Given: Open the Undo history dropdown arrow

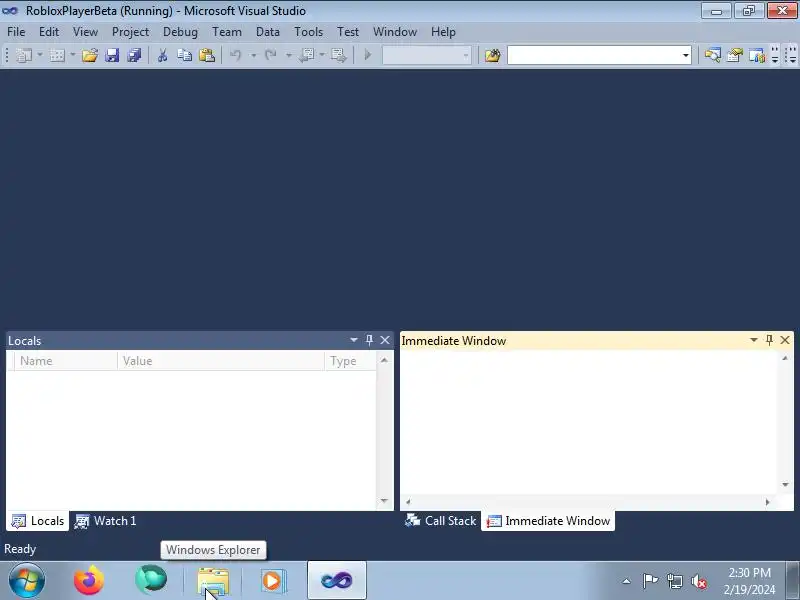Looking at the screenshot, I should [x=253, y=55].
